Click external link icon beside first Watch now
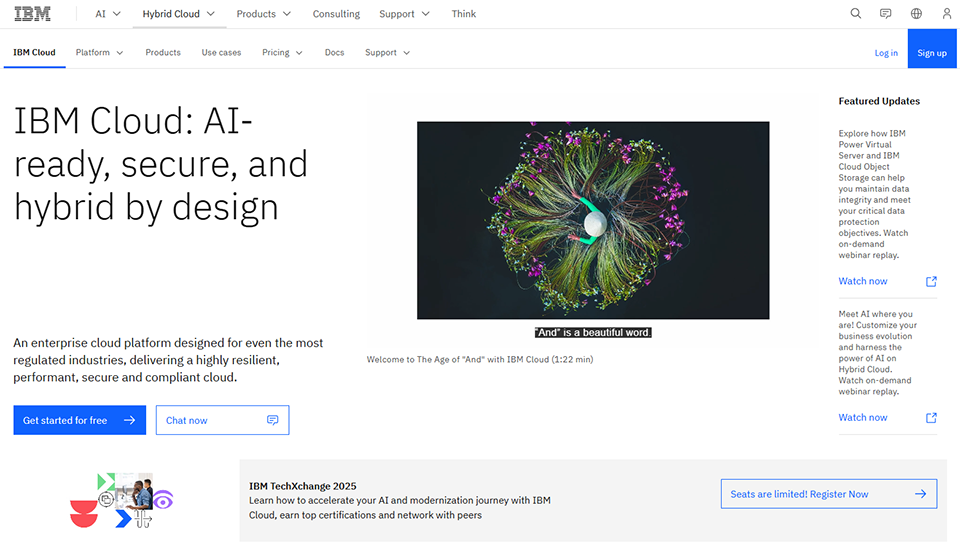This screenshot has height=546, width=960. (931, 281)
